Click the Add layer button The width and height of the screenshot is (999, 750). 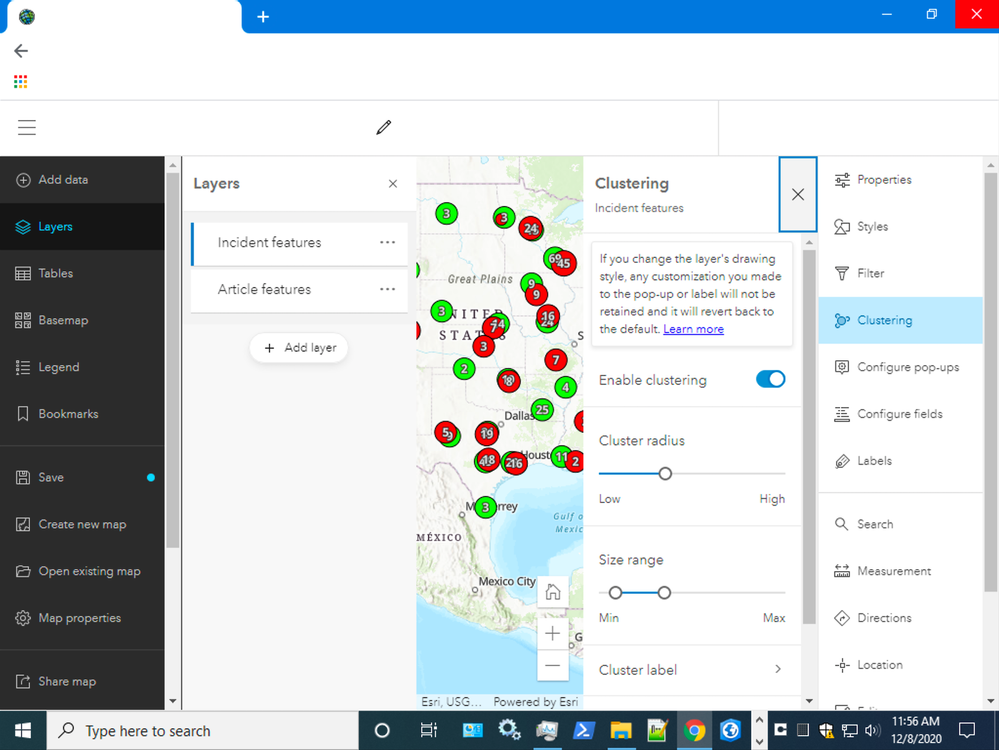(299, 348)
